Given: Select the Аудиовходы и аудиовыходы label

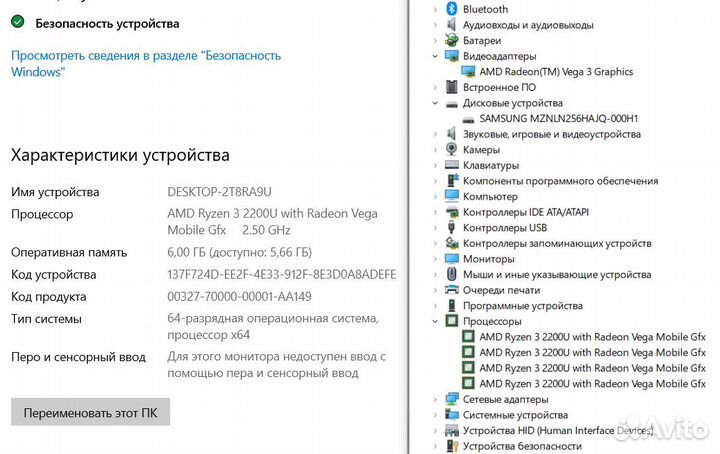Looking at the screenshot, I should (x=528, y=25).
